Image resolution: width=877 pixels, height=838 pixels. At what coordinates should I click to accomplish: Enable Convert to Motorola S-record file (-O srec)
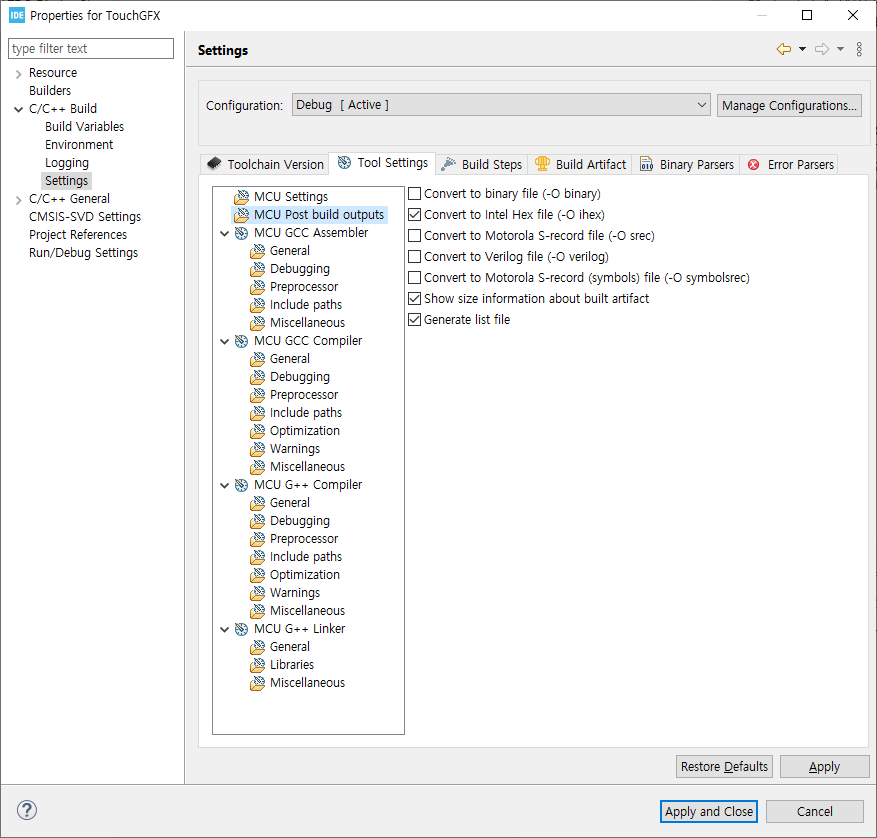point(414,236)
